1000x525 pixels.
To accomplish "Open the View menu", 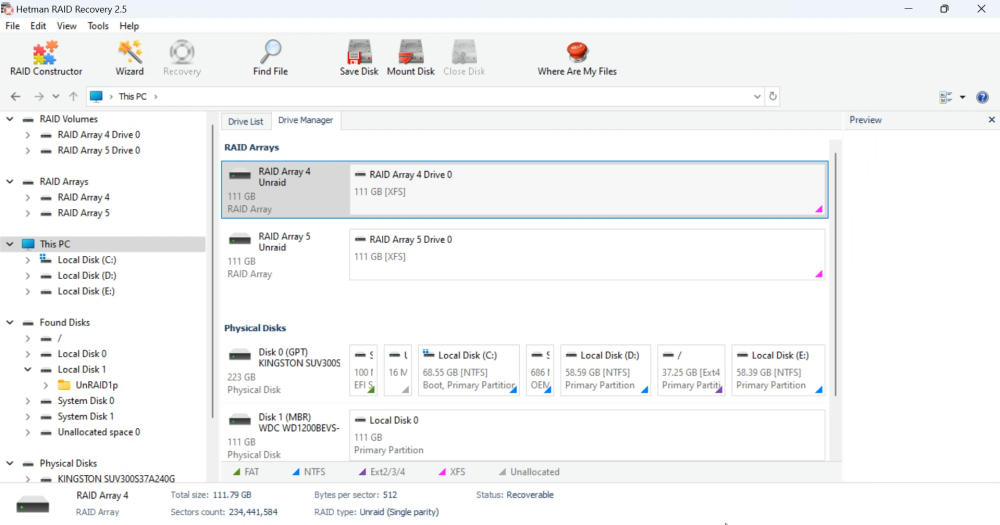I will pos(66,26).
